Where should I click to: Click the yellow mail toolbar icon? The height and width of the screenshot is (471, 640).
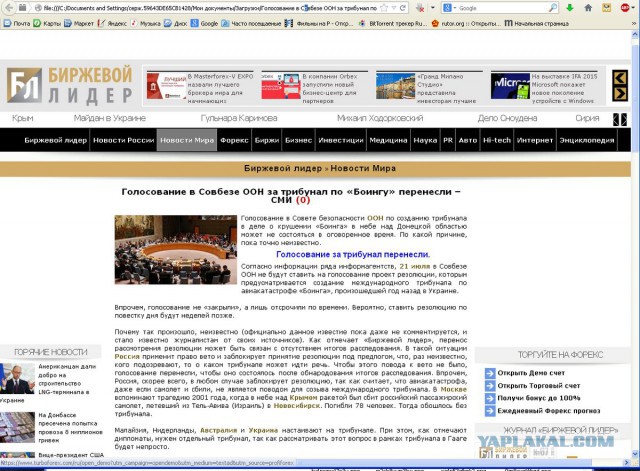pos(607,8)
